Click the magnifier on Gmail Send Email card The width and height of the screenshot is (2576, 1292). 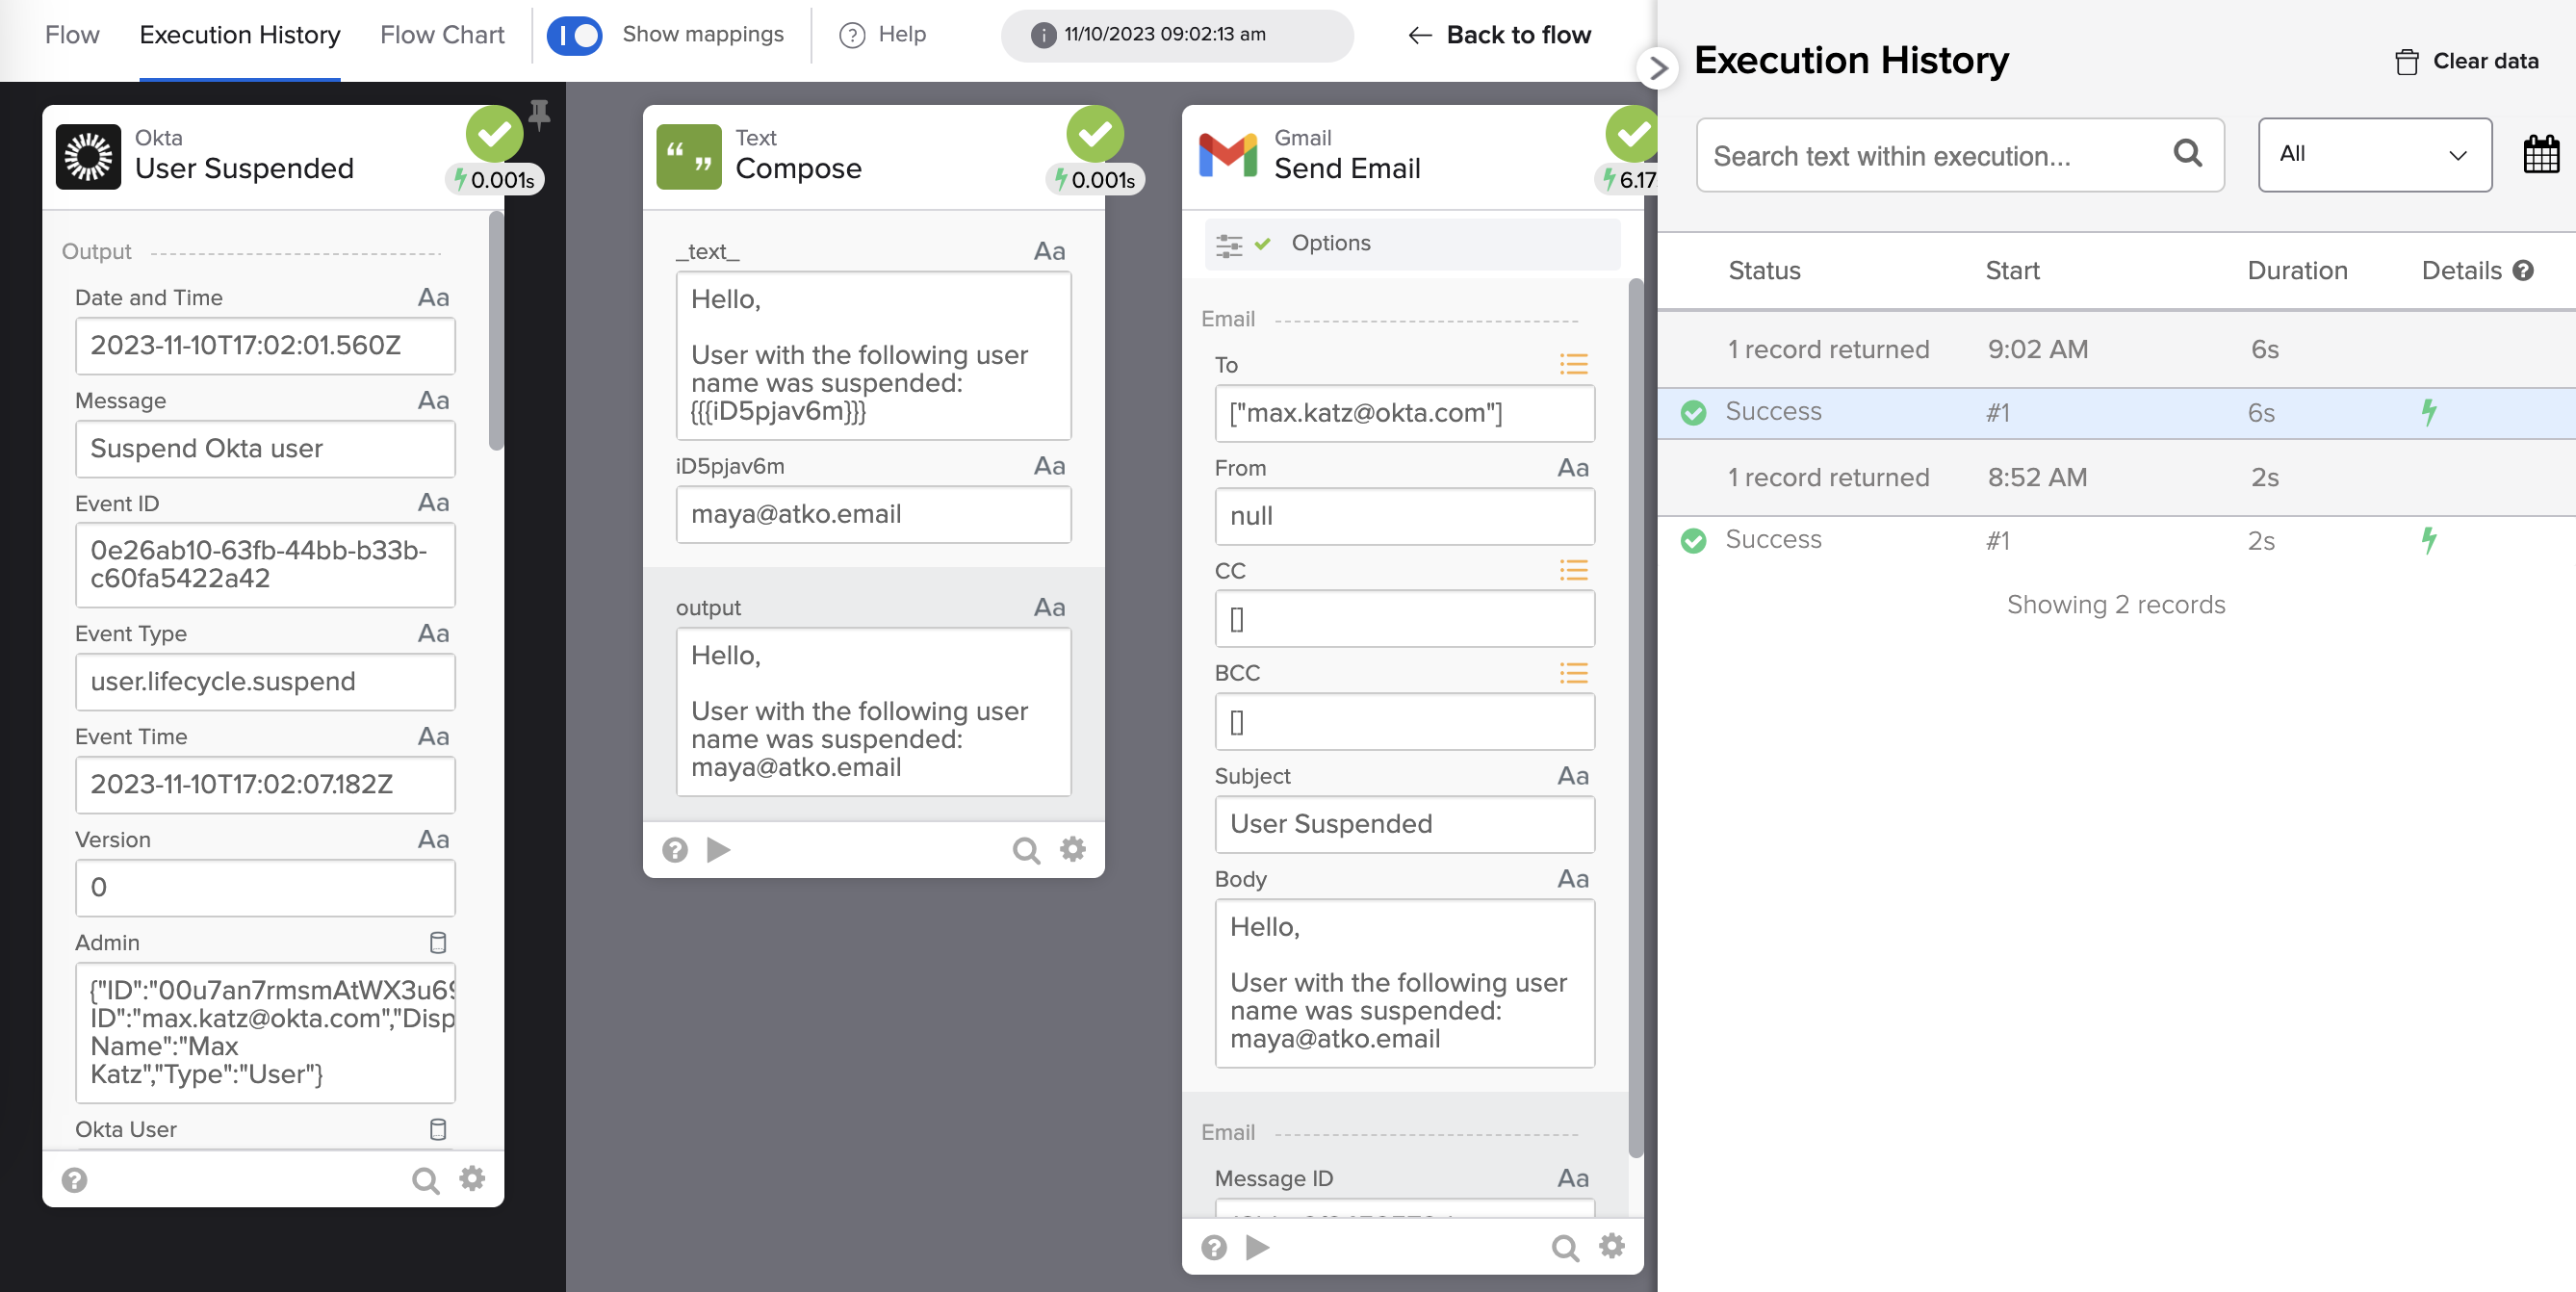pyautogui.click(x=1564, y=1247)
